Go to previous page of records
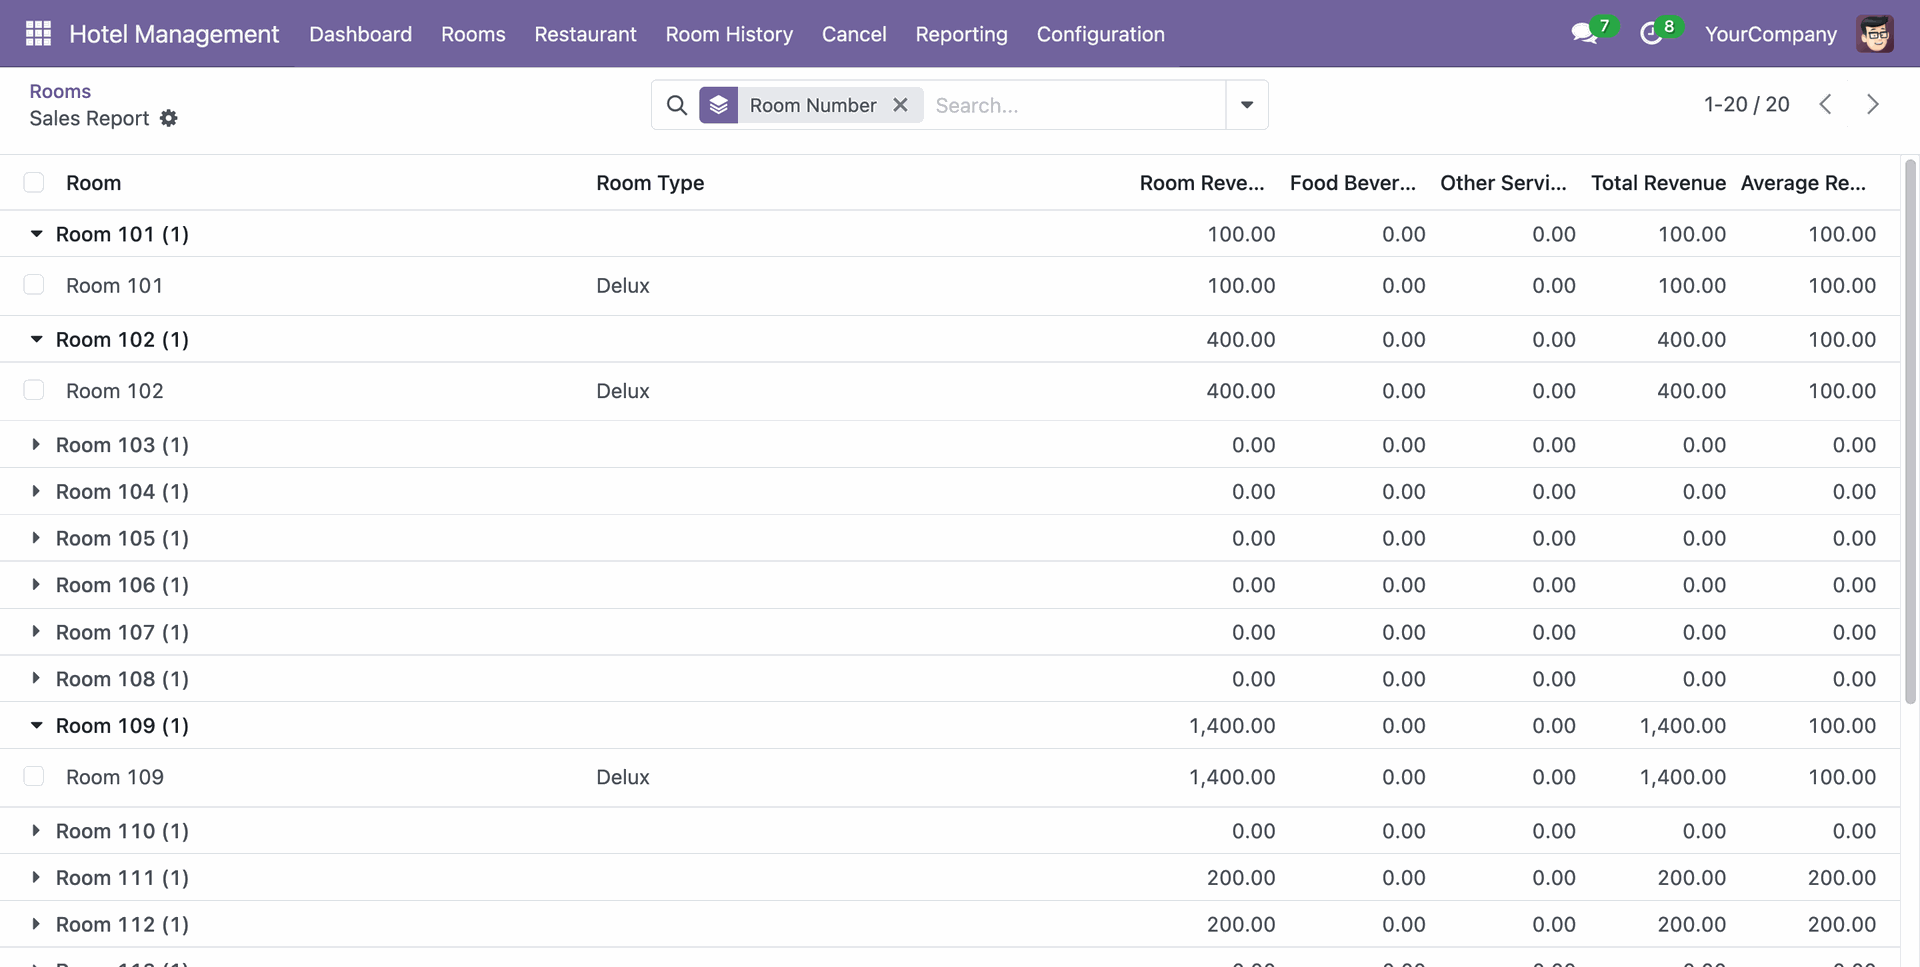Viewport: 1920px width, 967px height. (x=1825, y=104)
